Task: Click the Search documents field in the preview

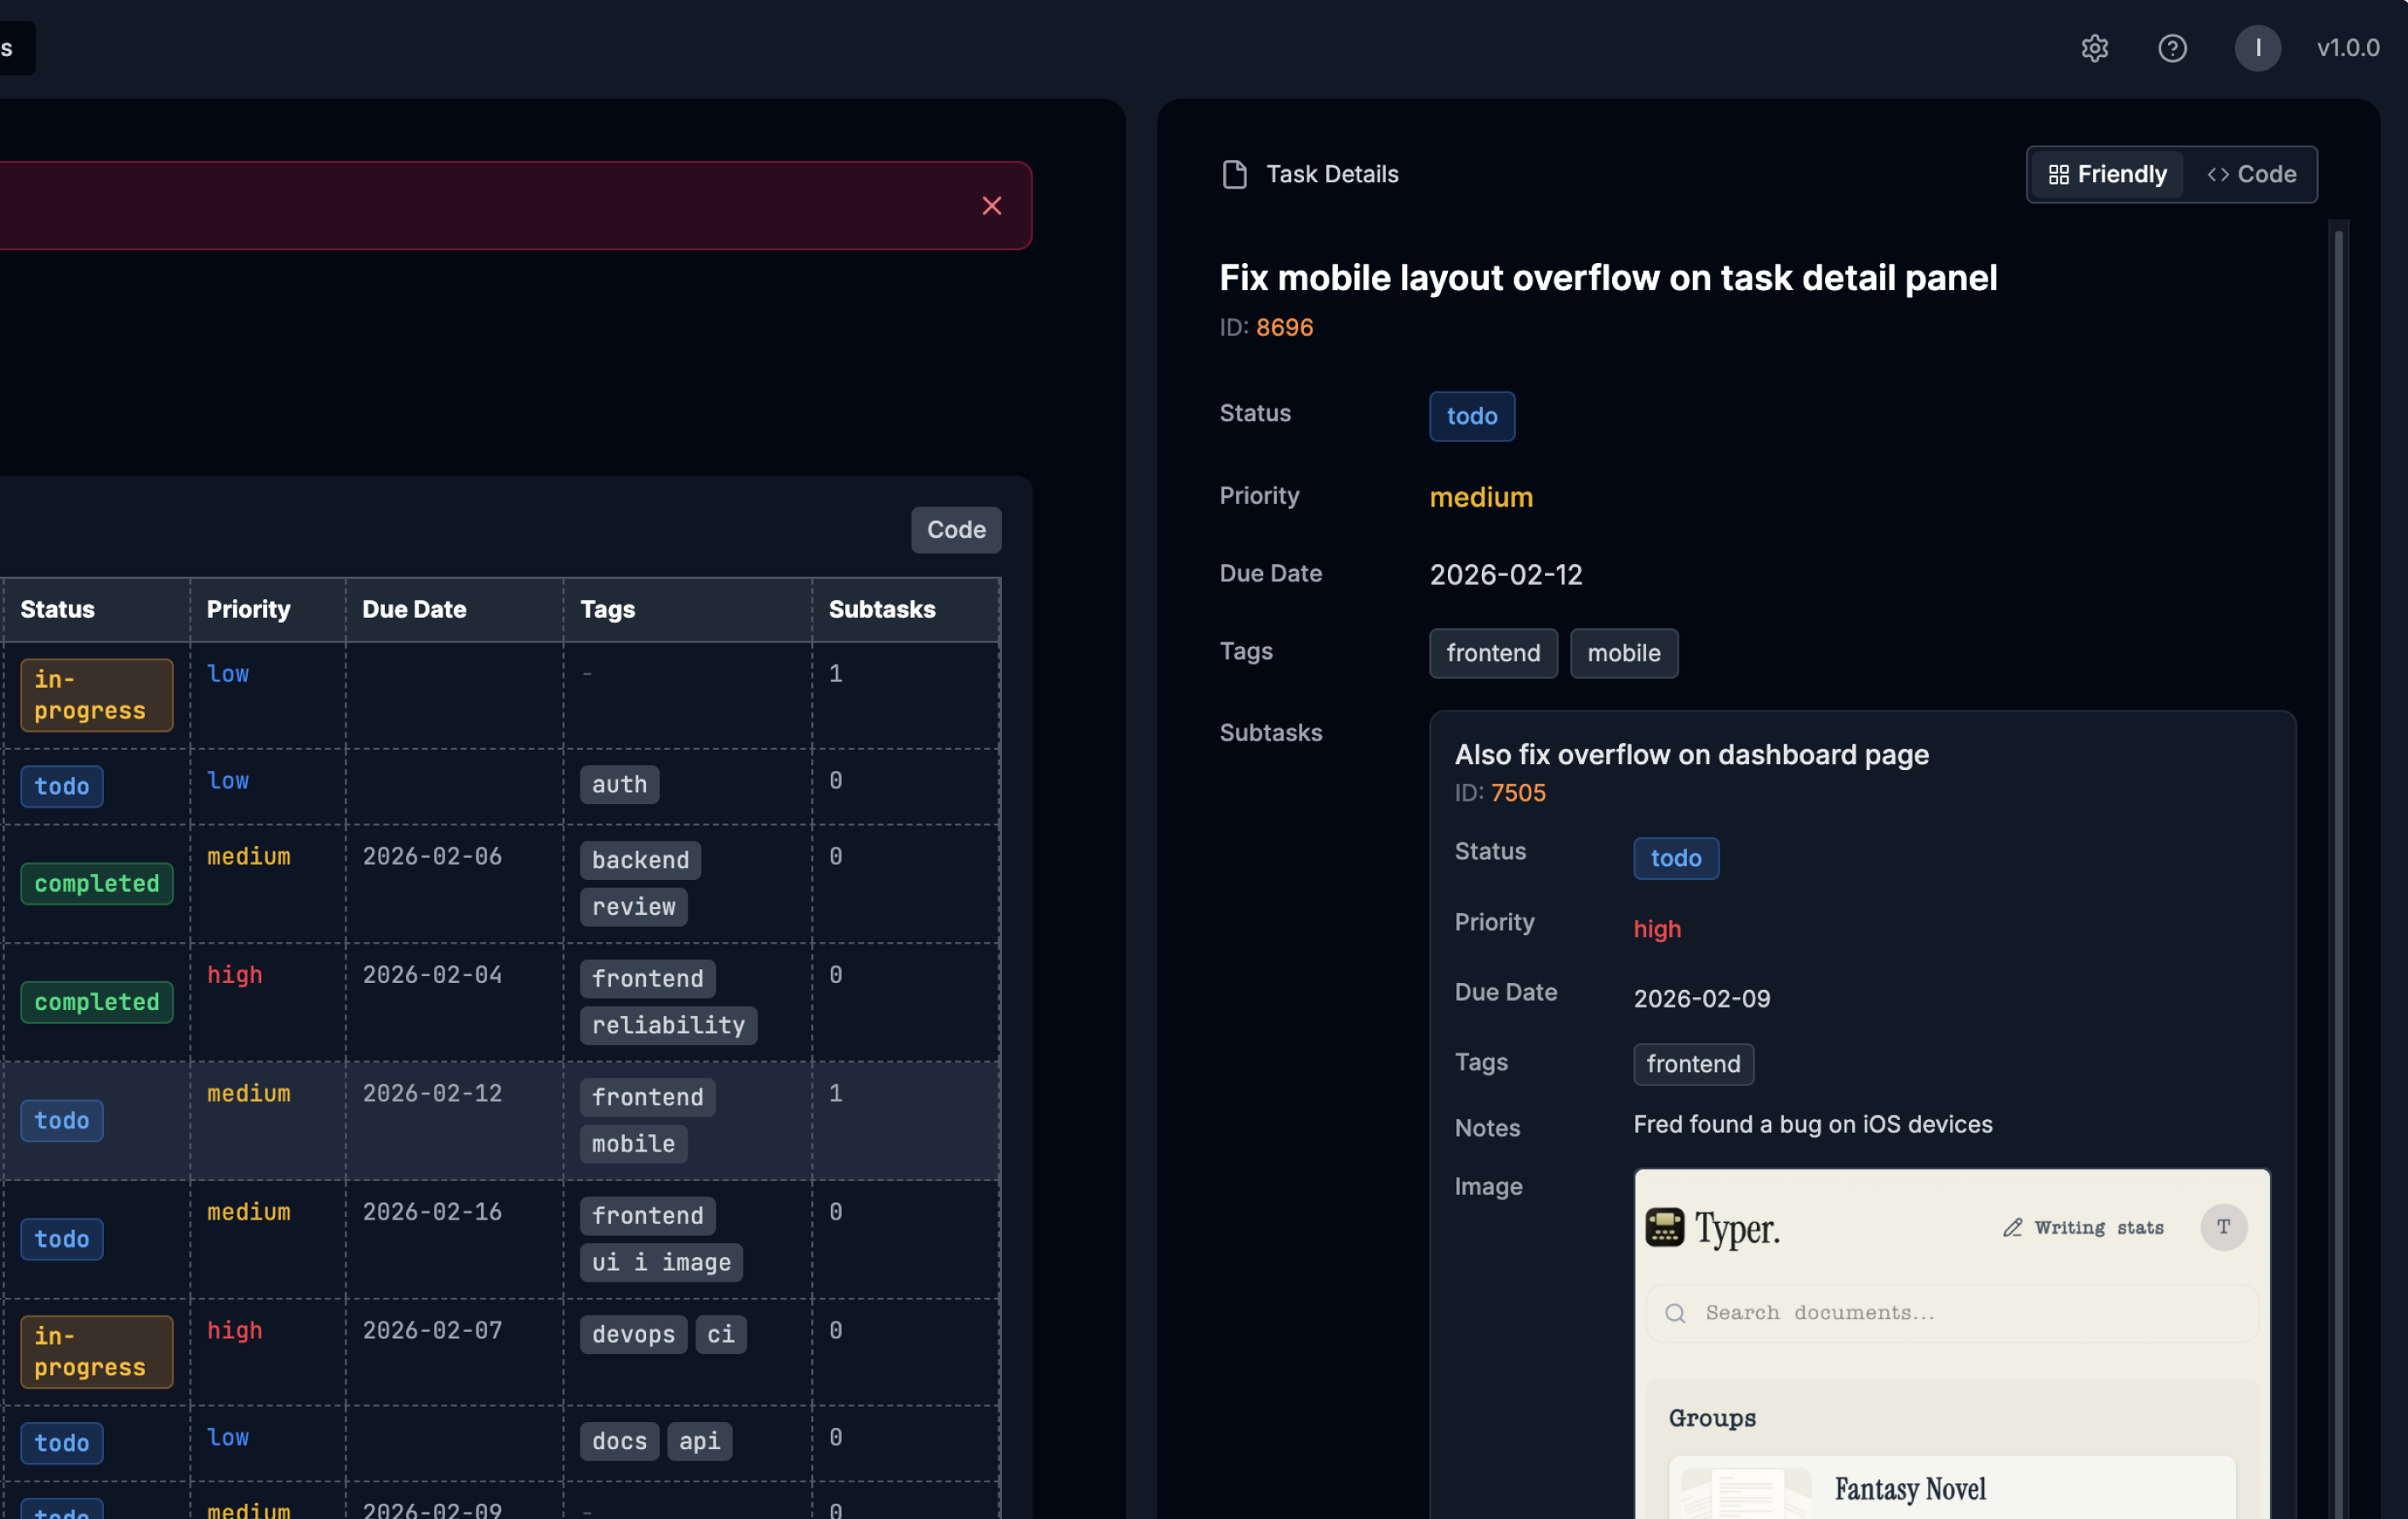Action: [x=1900, y=1312]
